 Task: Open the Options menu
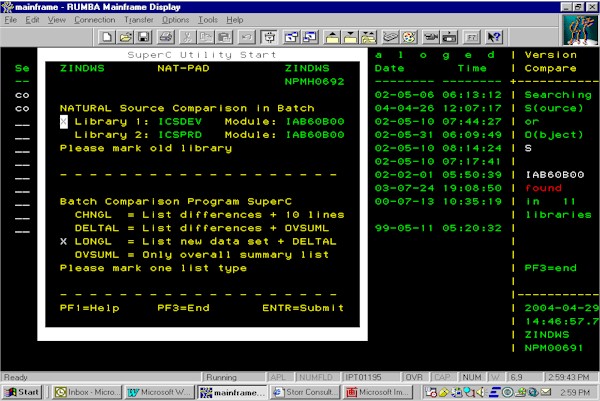pos(175,19)
